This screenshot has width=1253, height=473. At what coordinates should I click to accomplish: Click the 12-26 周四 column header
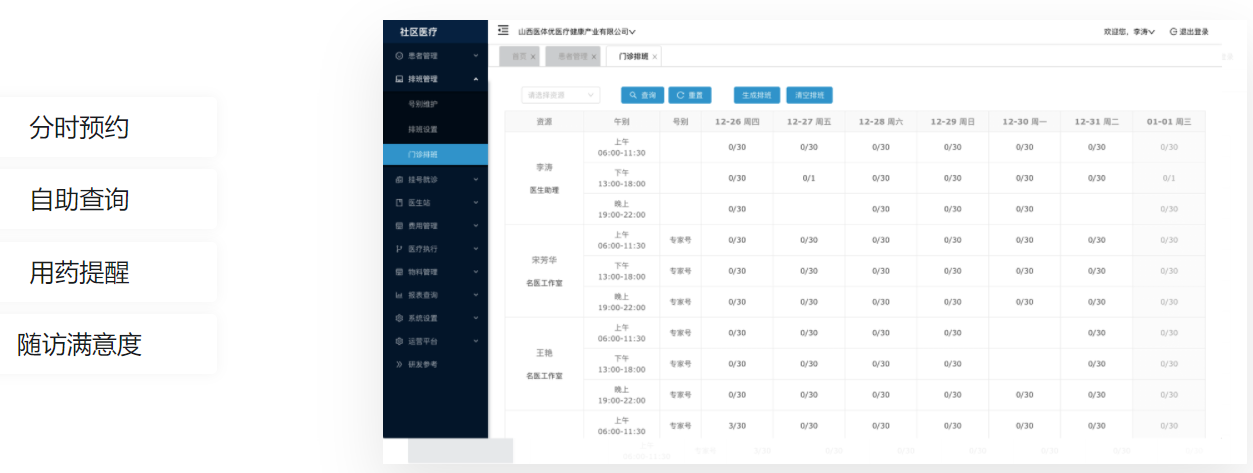tap(737, 121)
